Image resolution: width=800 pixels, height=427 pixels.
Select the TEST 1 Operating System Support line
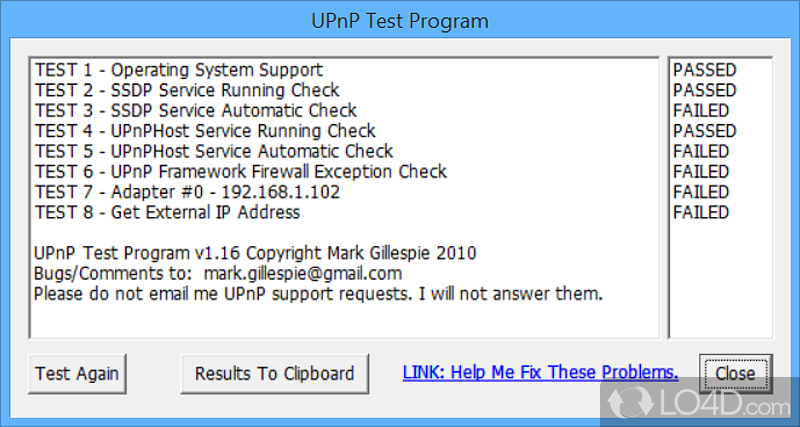click(x=179, y=70)
